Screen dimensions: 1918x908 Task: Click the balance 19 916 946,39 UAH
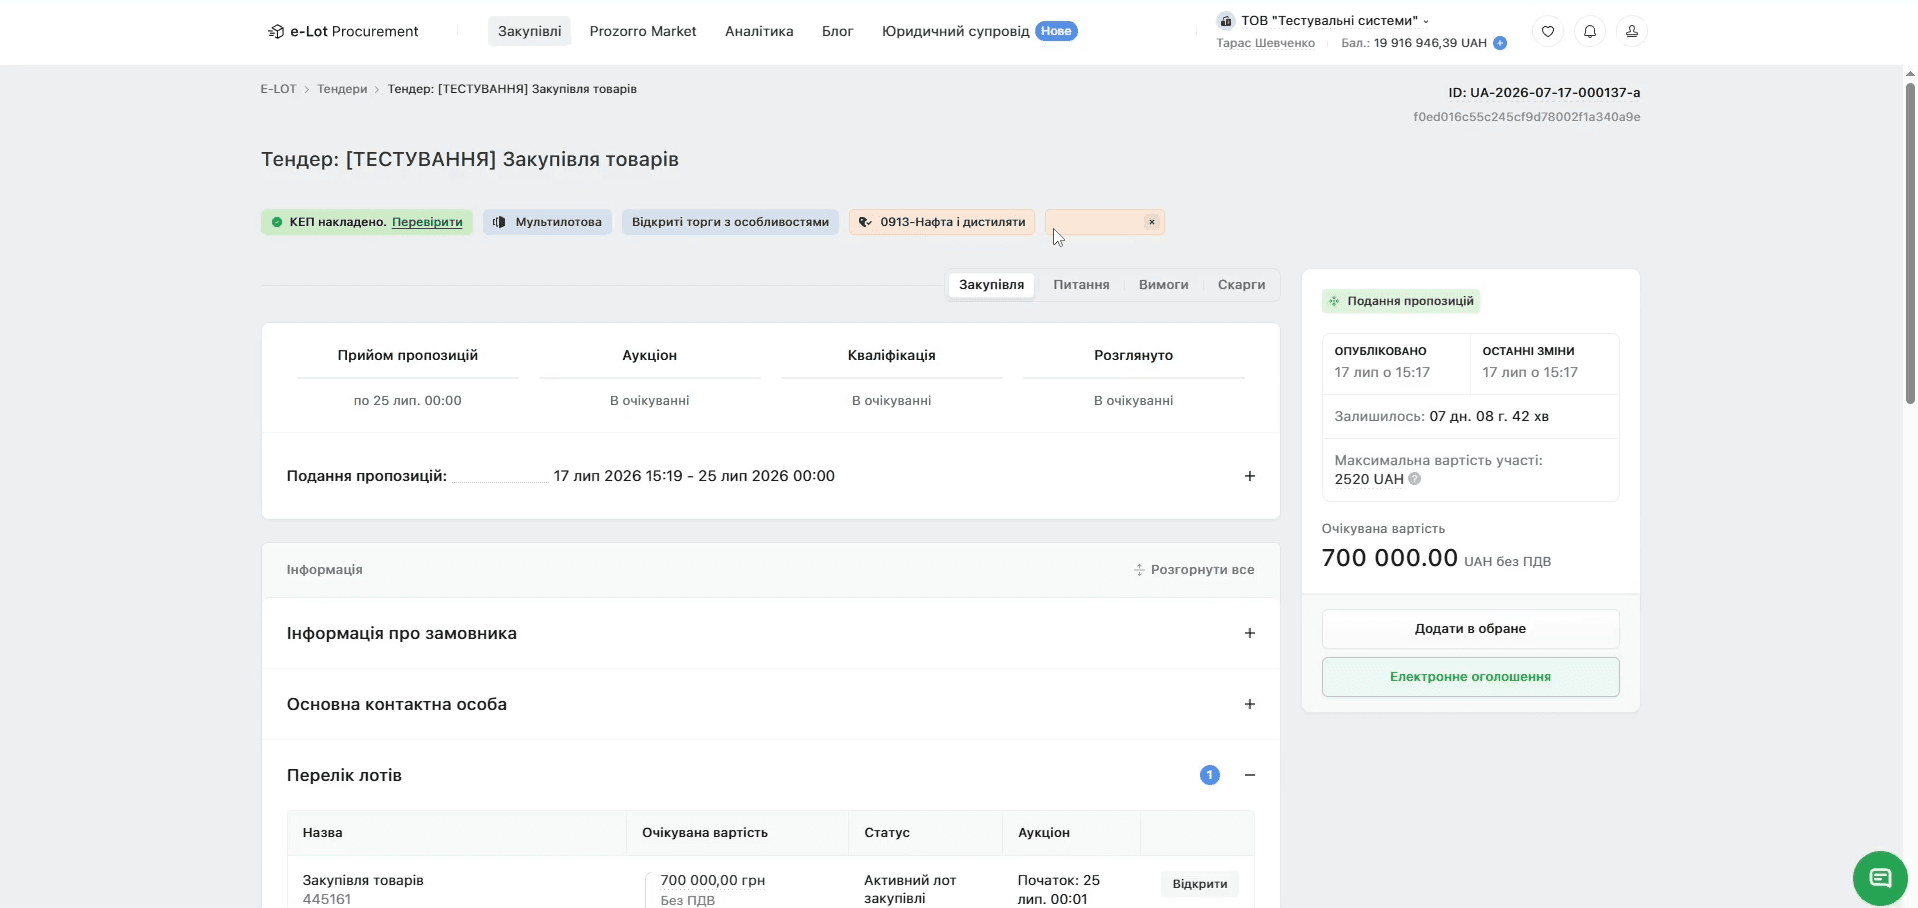[1430, 43]
